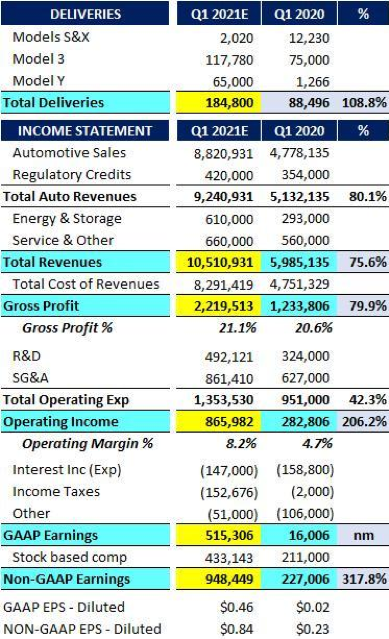Screen dimensions: 389x639
Task: Click the Operating Margin % 8.2% cell
Action: [x=241, y=444]
